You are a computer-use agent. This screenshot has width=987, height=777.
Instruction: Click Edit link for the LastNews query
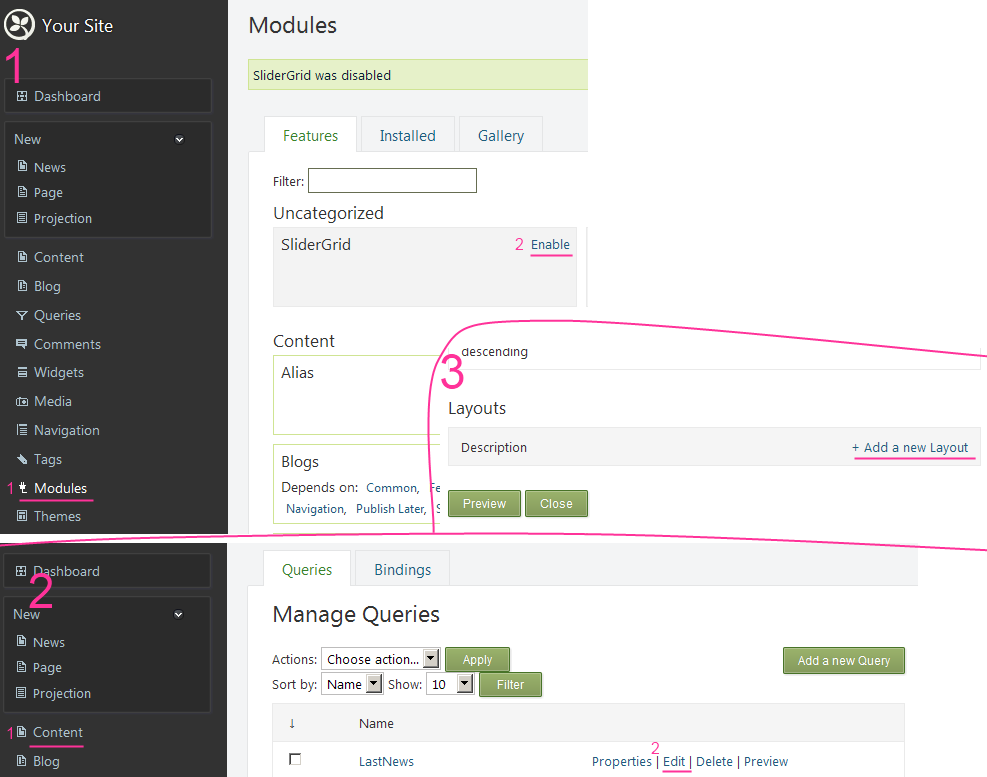pos(674,761)
